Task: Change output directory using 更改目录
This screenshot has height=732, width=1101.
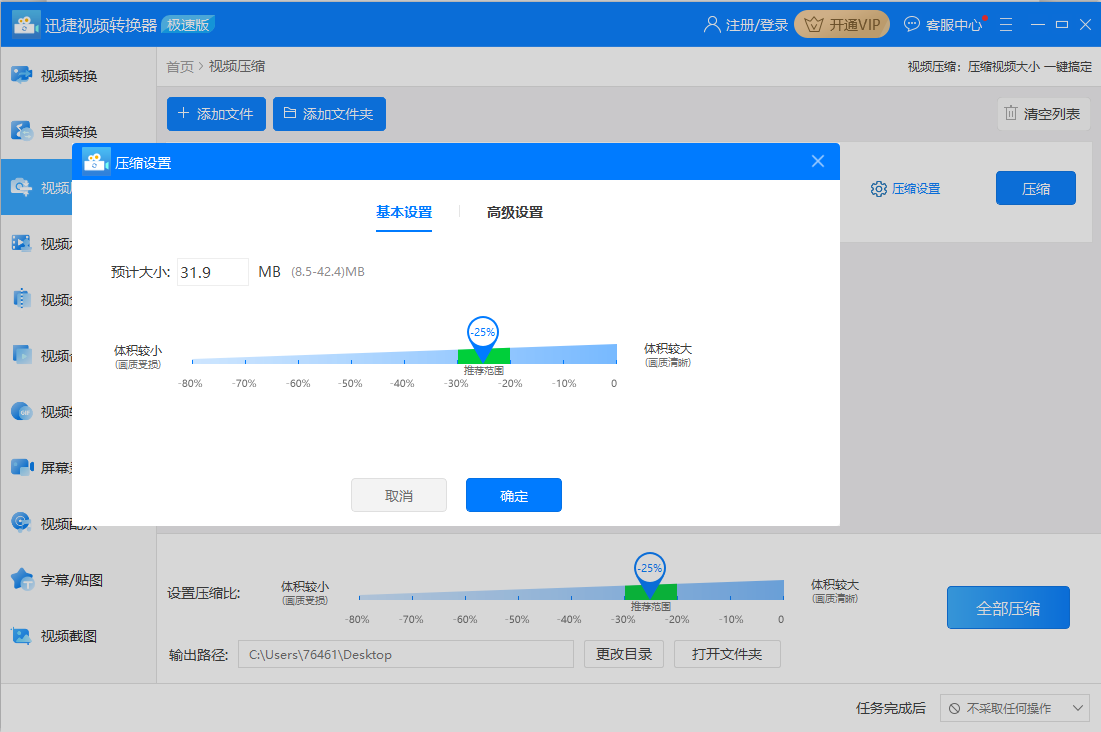Action: tap(623, 653)
